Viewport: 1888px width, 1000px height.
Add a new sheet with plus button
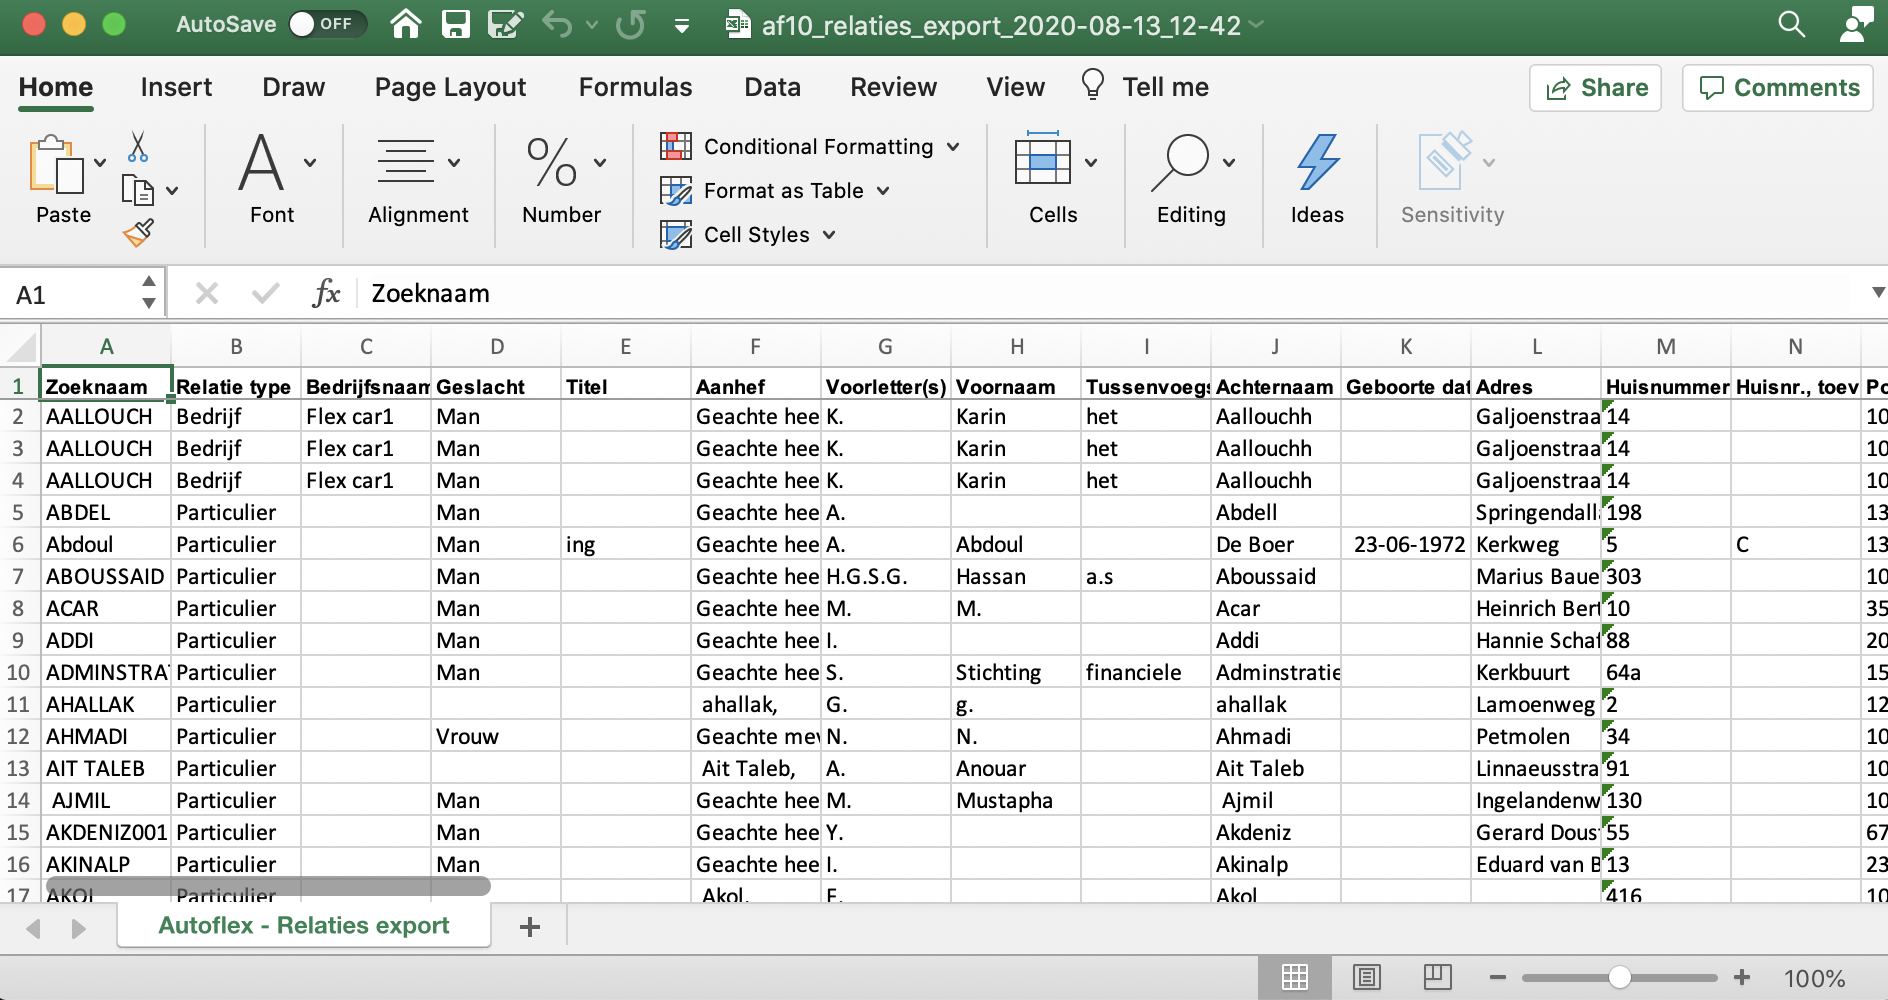pyautogui.click(x=530, y=927)
